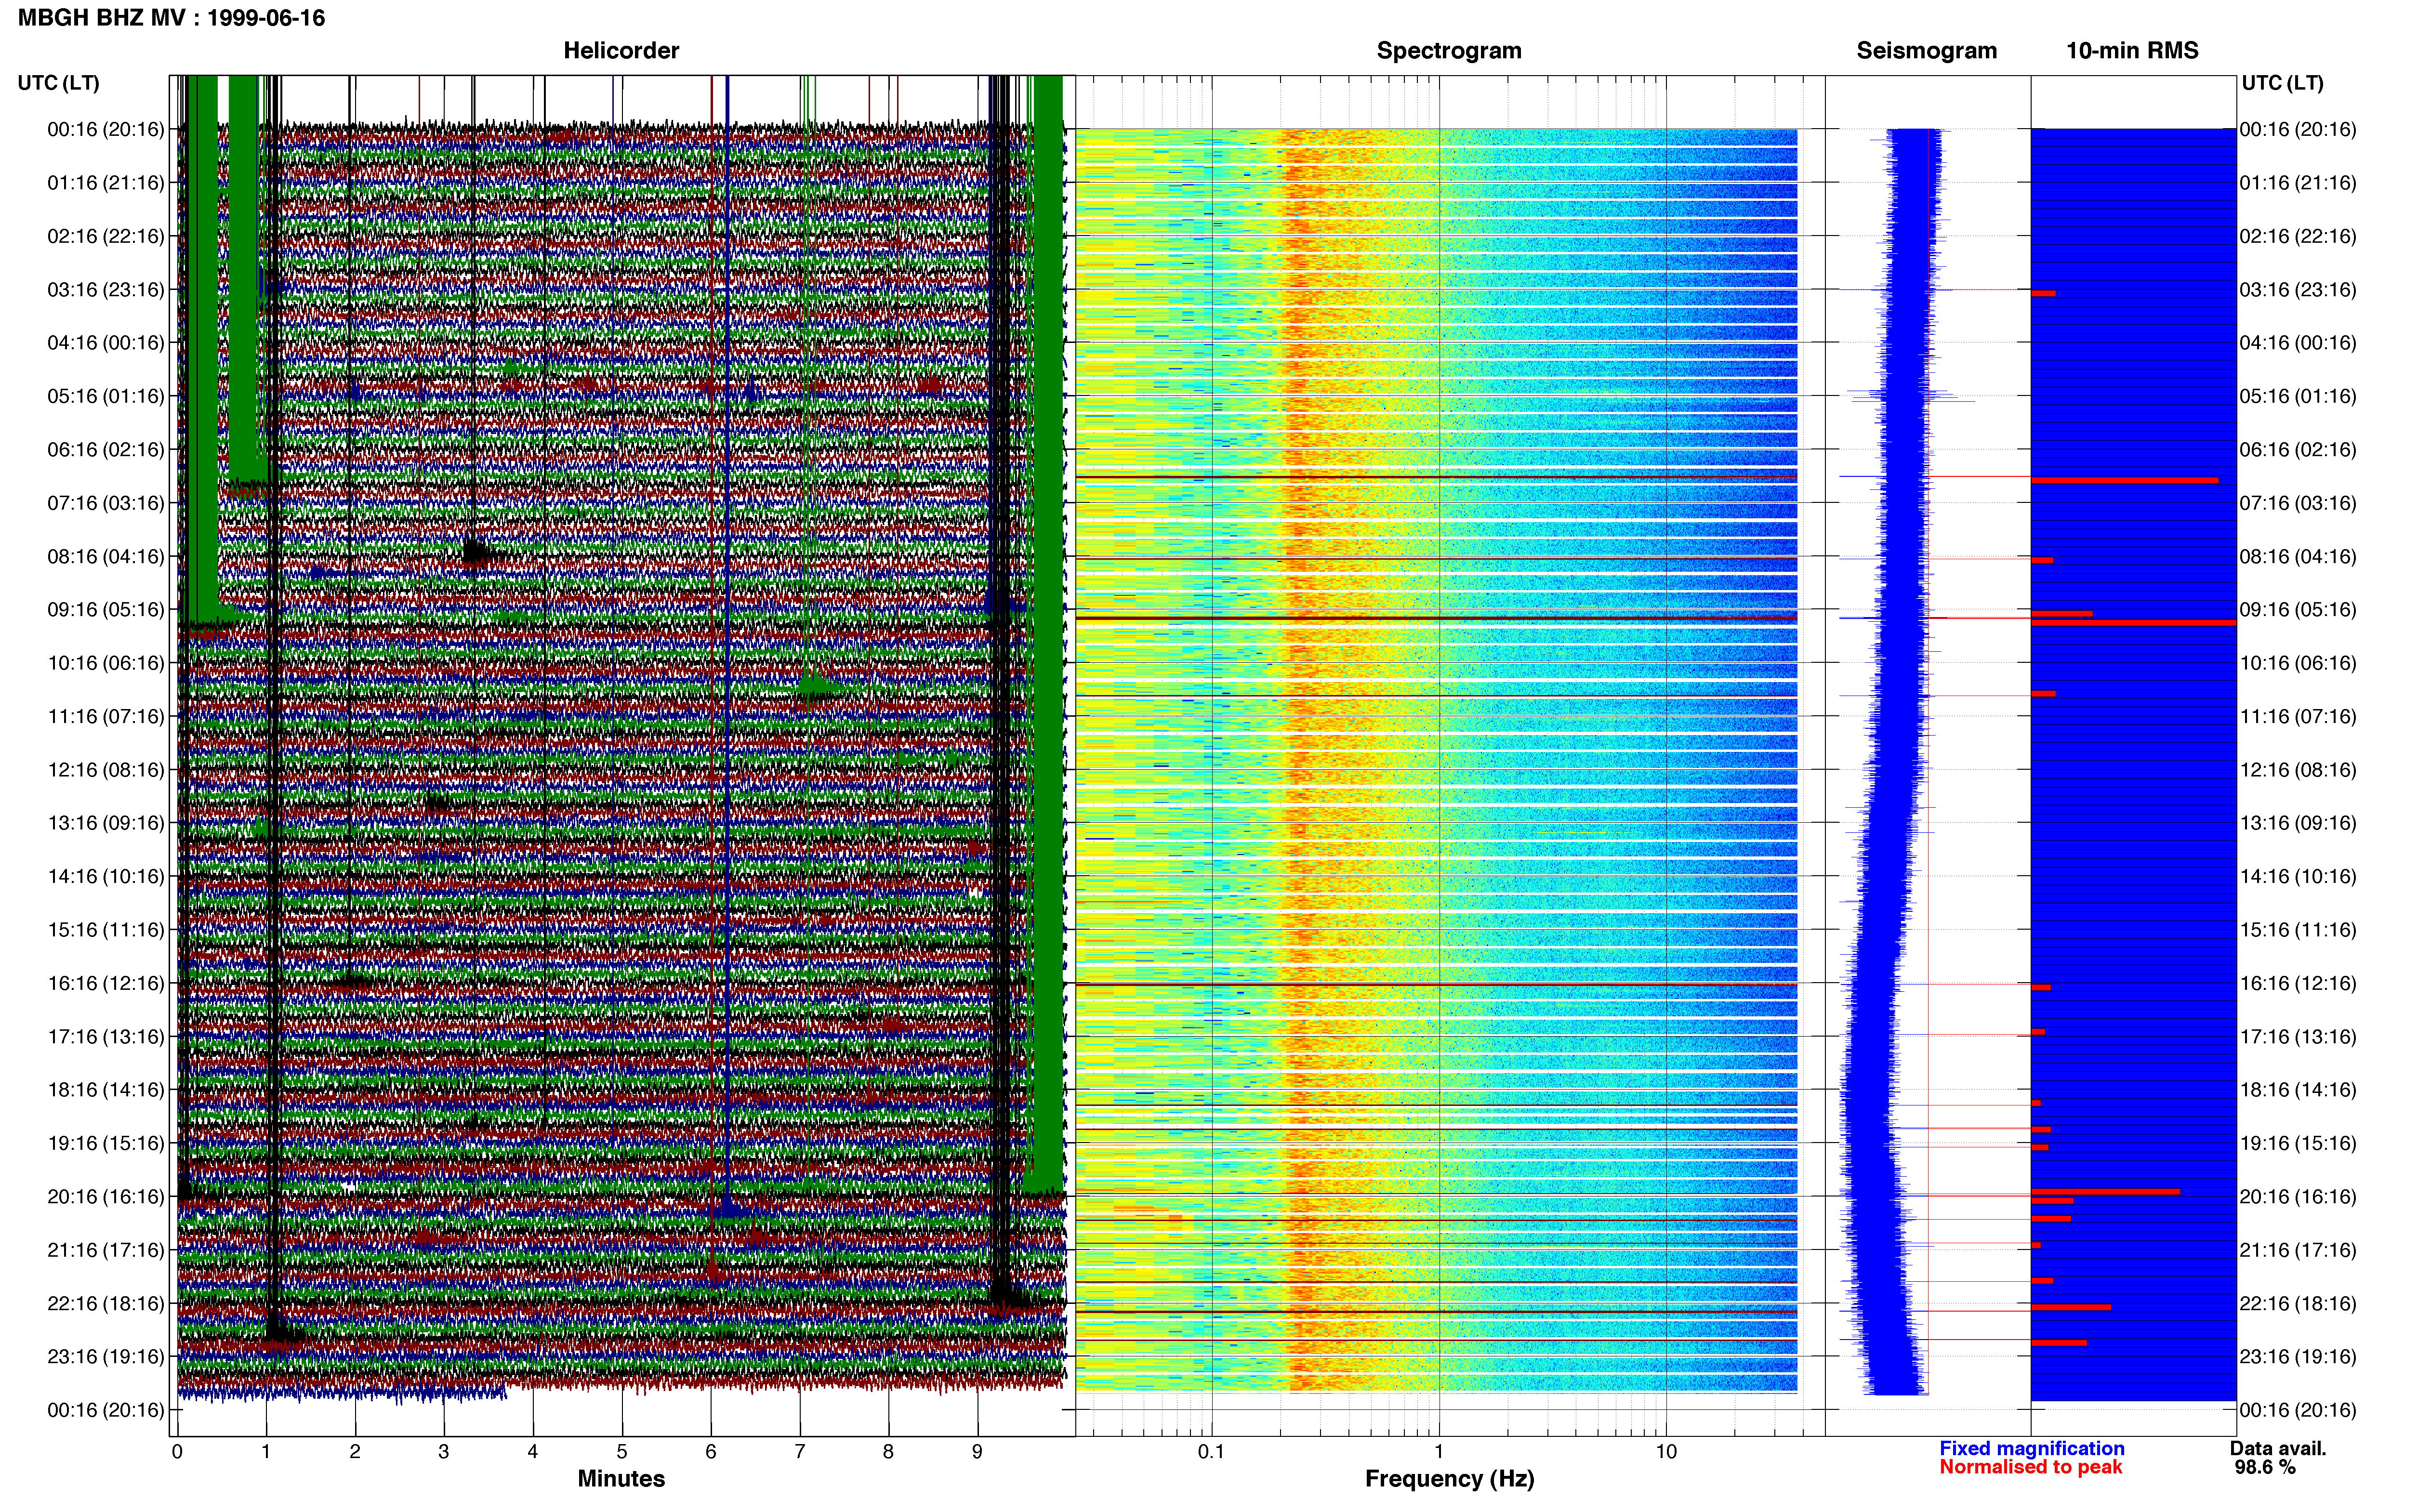Viewport: 2418px width, 1512px height.
Task: Click left time label 05:16 (01:16)
Action: 106,396
